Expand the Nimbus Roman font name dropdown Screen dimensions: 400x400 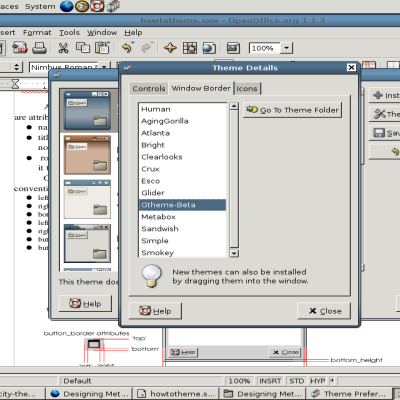[x=104, y=67]
